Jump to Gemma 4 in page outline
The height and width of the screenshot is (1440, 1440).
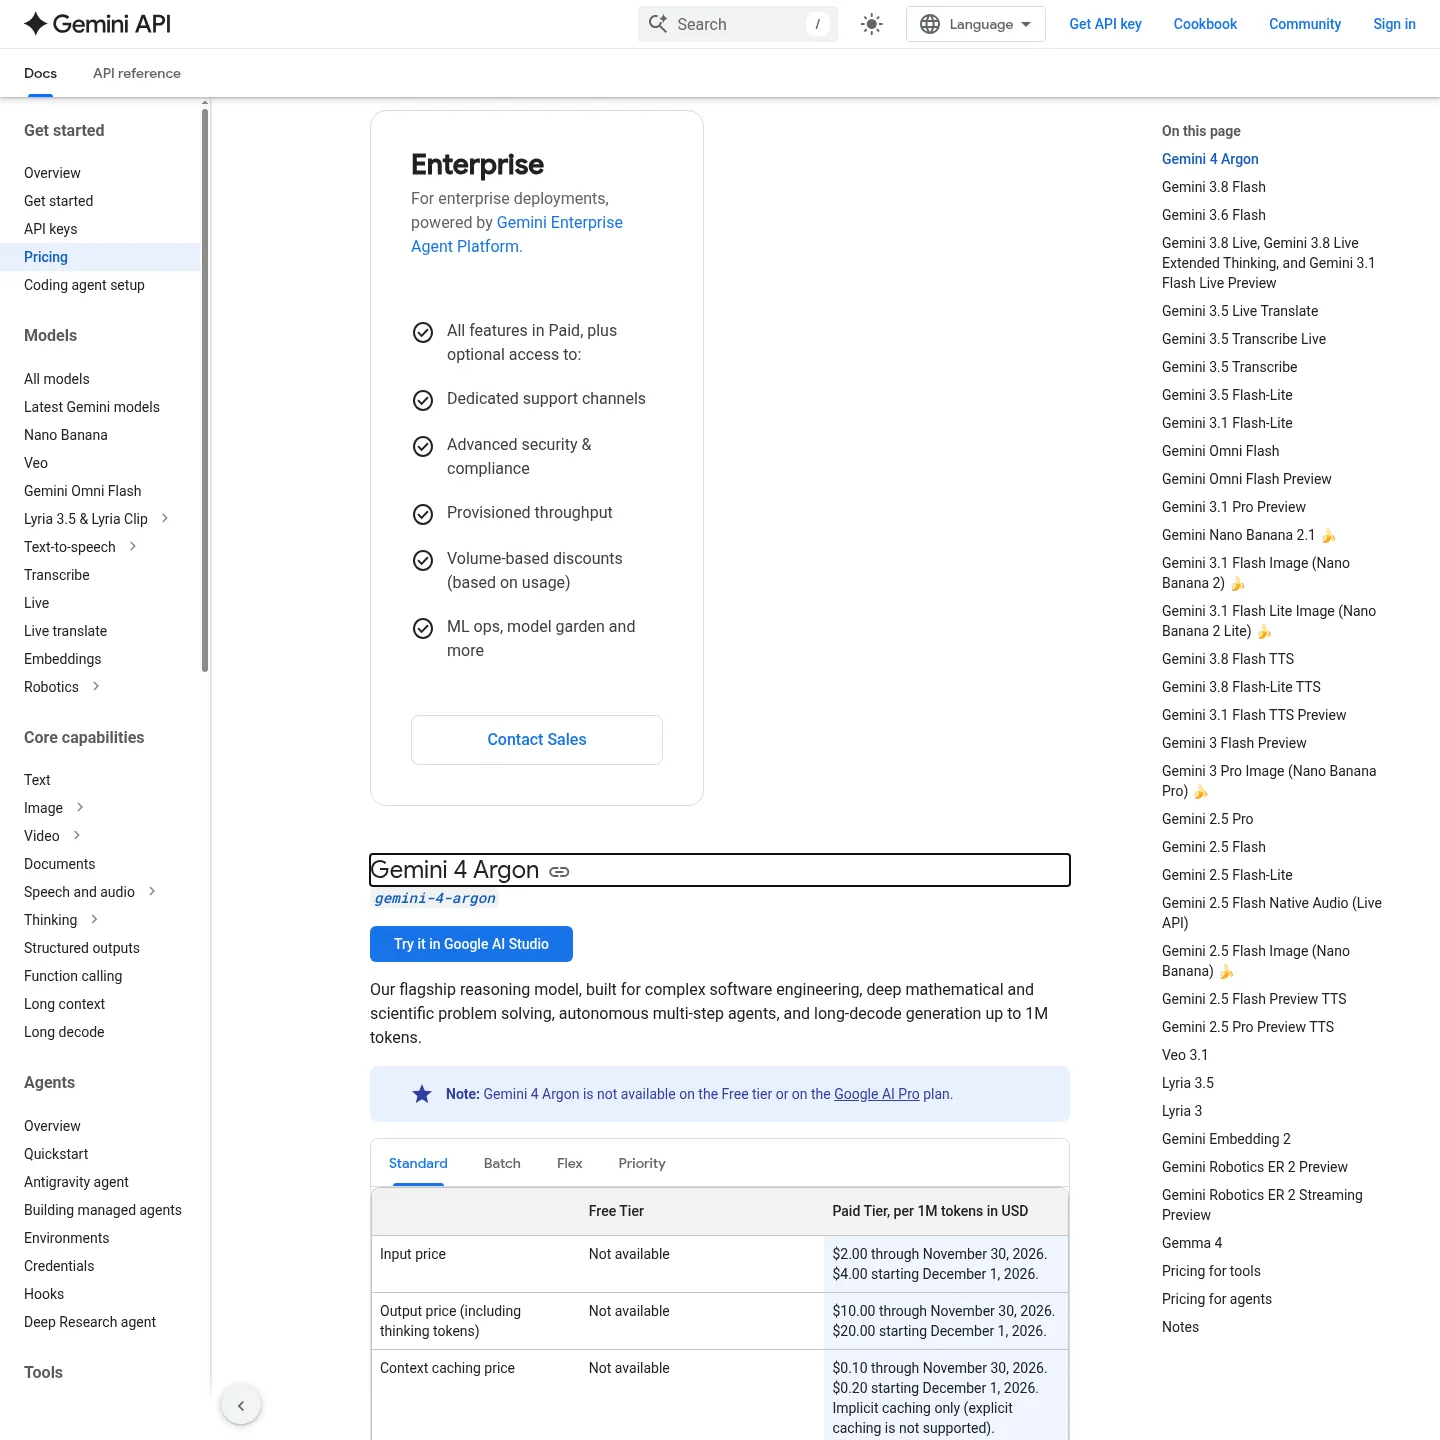[1192, 1243]
